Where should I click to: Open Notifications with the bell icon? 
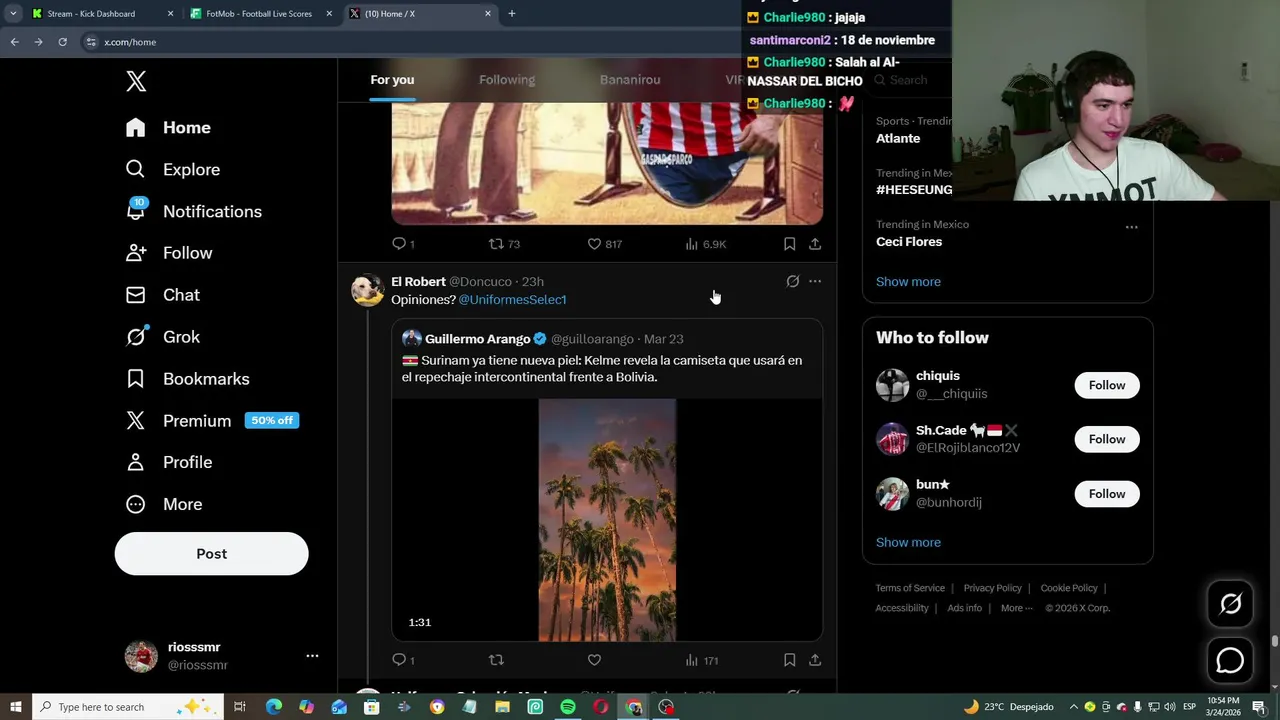(193, 212)
